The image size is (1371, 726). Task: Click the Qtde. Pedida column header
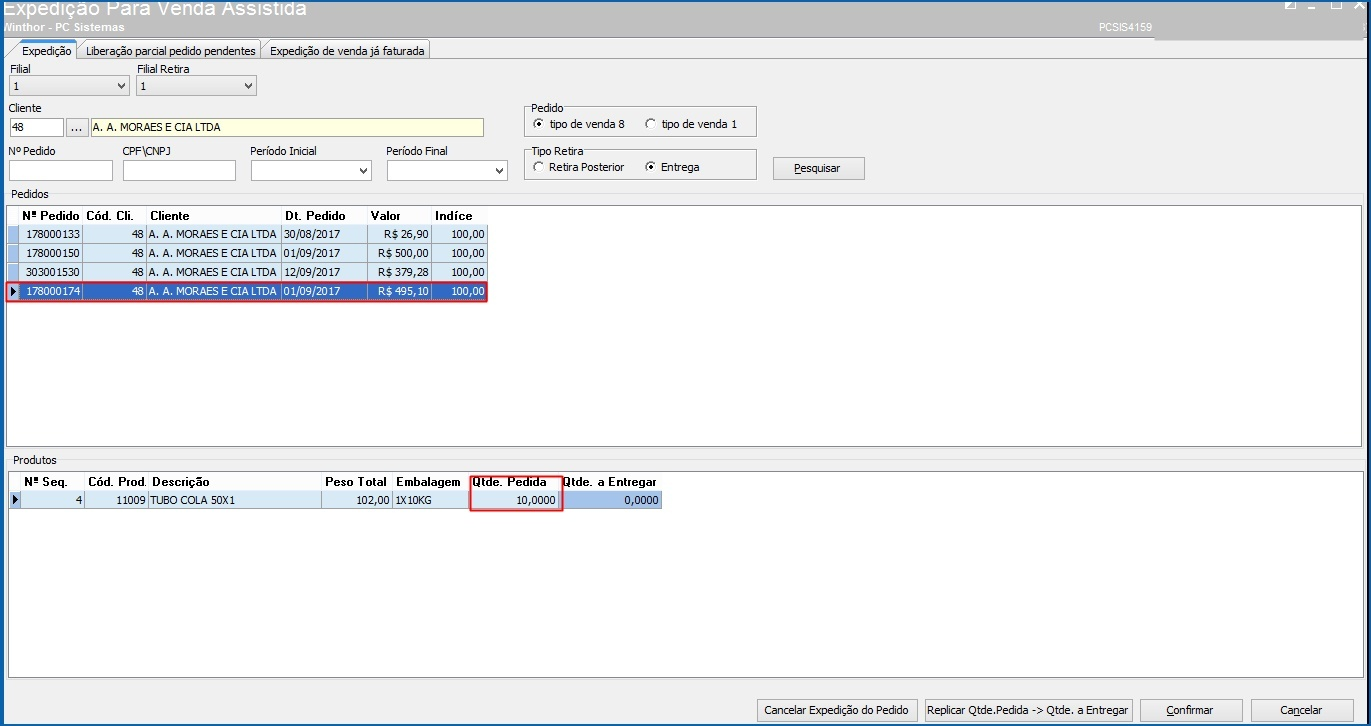(x=515, y=482)
